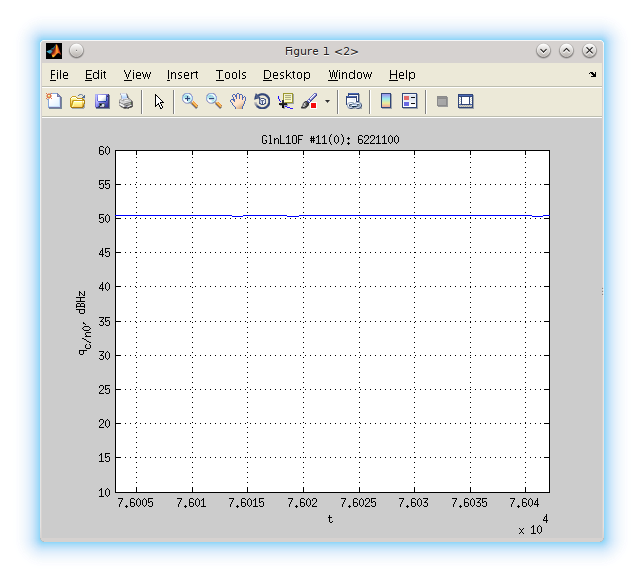Select the Brush data tool
This screenshot has width=644, height=582.
coord(309,101)
